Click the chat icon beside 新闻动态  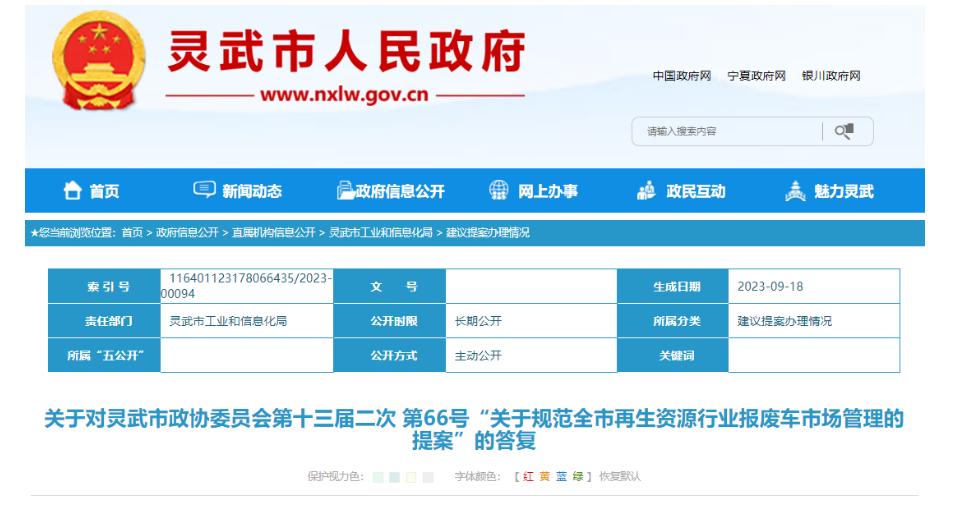coord(204,191)
